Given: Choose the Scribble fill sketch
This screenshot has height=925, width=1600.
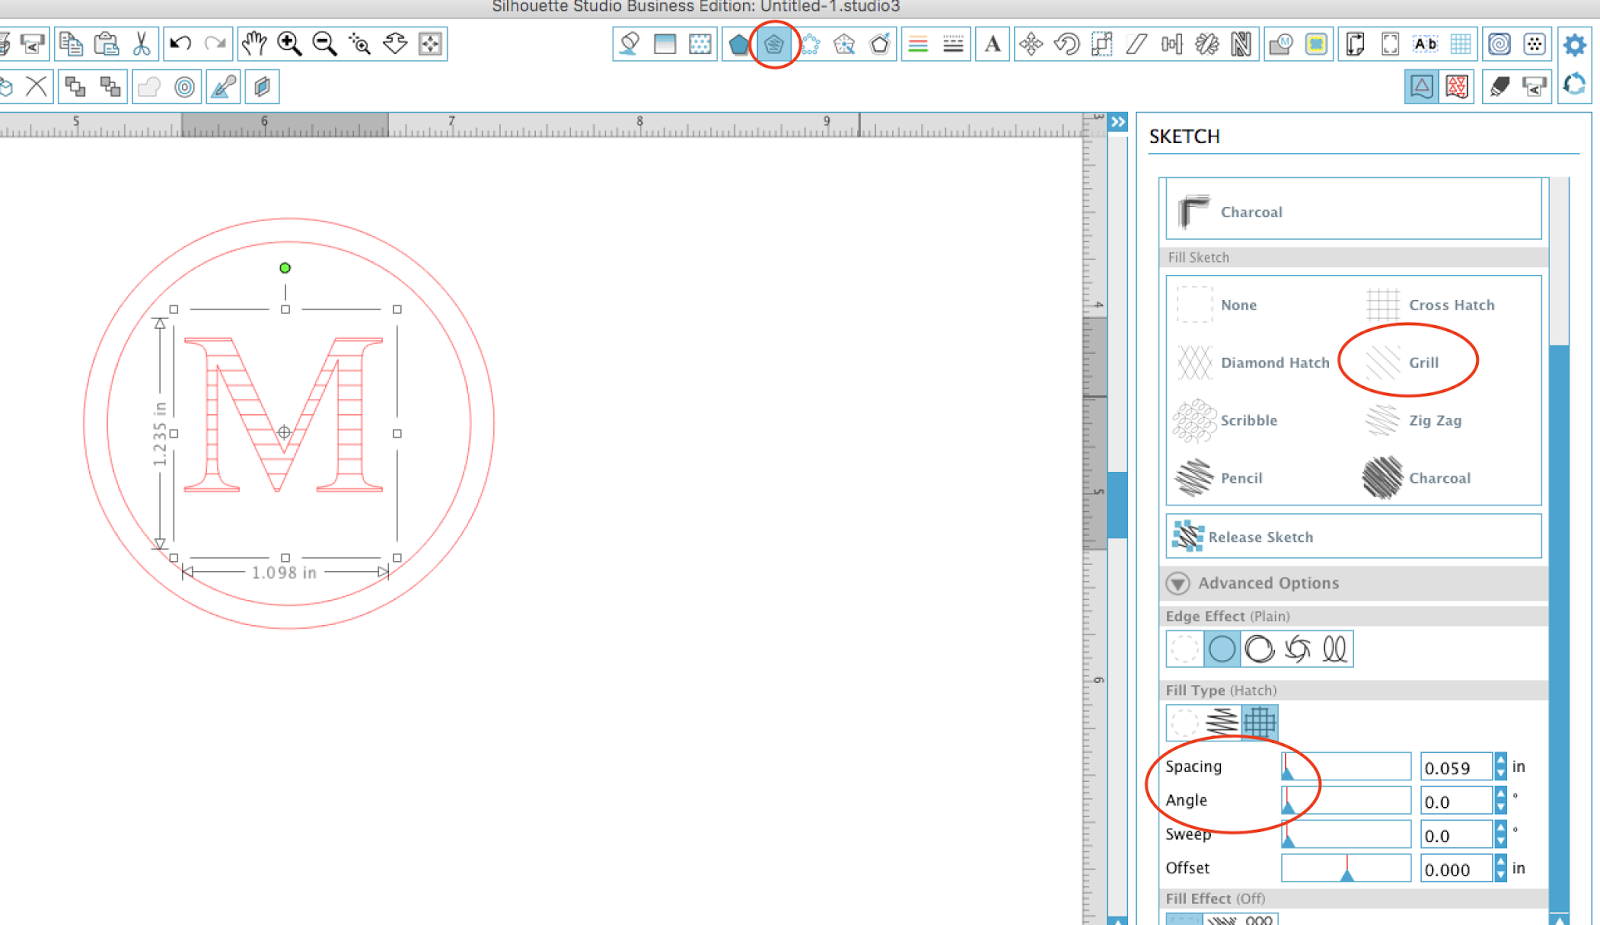Looking at the screenshot, I should pos(1226,420).
